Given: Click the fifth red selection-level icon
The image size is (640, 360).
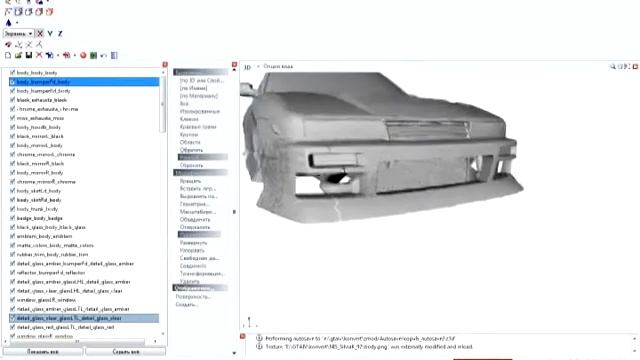Looking at the screenshot, I should 49,12.
